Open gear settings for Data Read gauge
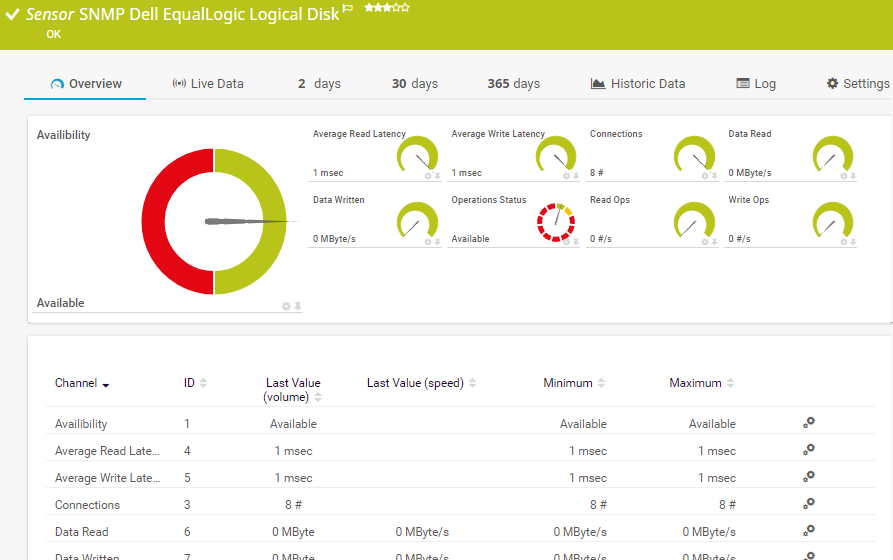Viewport: 893px width, 560px height. click(x=843, y=176)
